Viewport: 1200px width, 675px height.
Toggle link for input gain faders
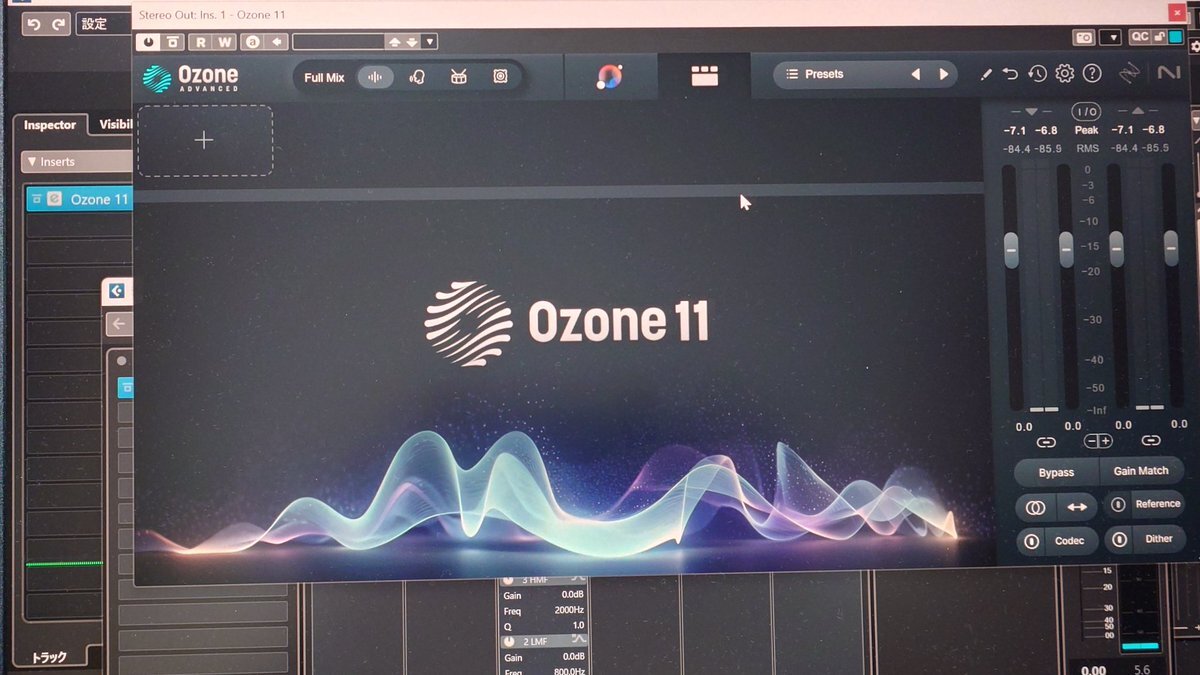1046,441
